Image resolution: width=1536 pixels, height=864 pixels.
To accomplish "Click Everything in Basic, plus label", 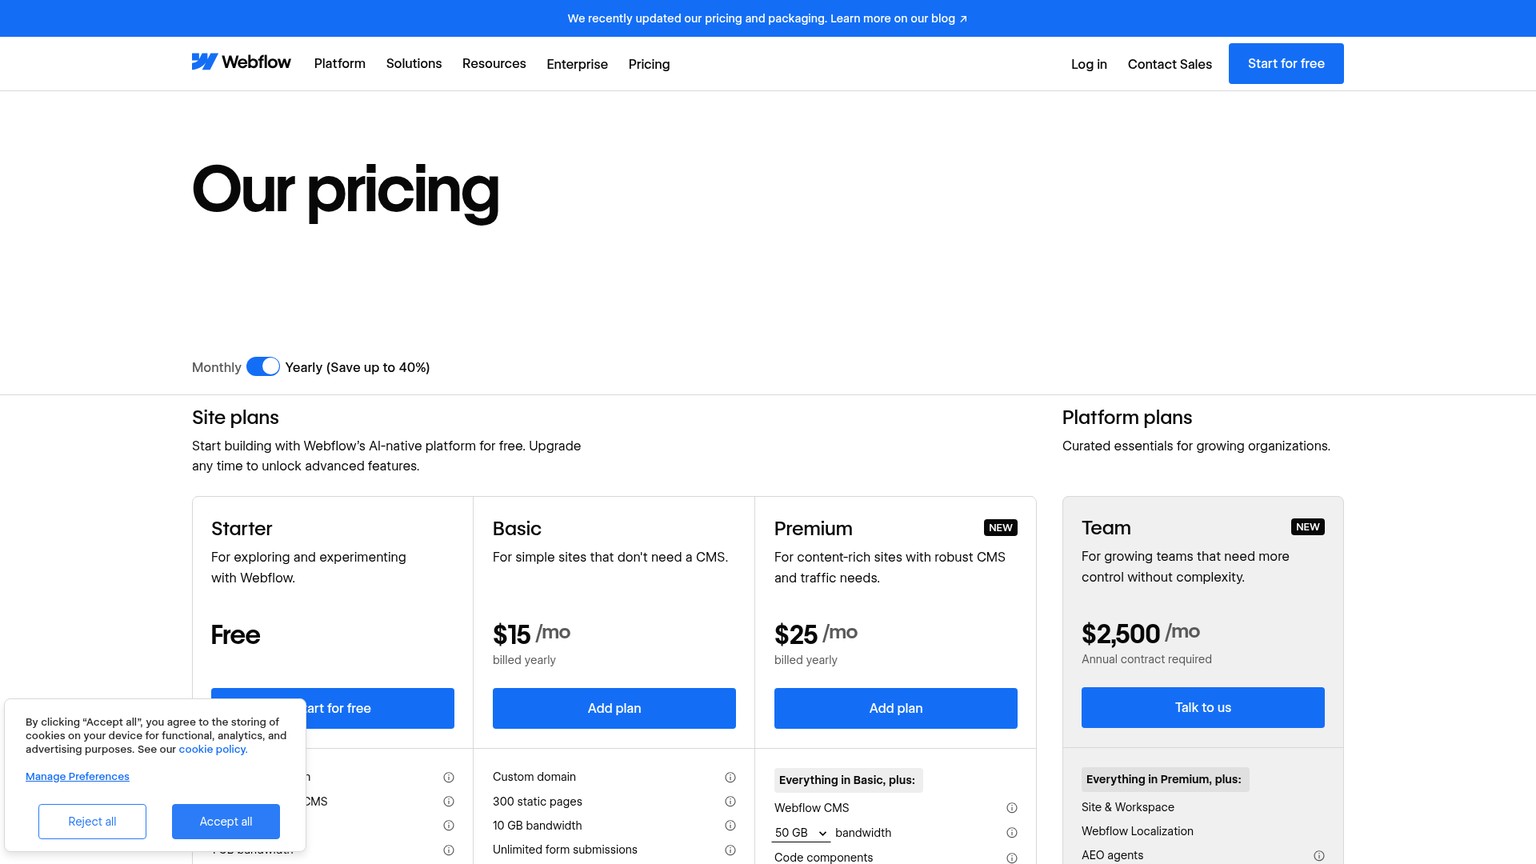I will tap(847, 780).
